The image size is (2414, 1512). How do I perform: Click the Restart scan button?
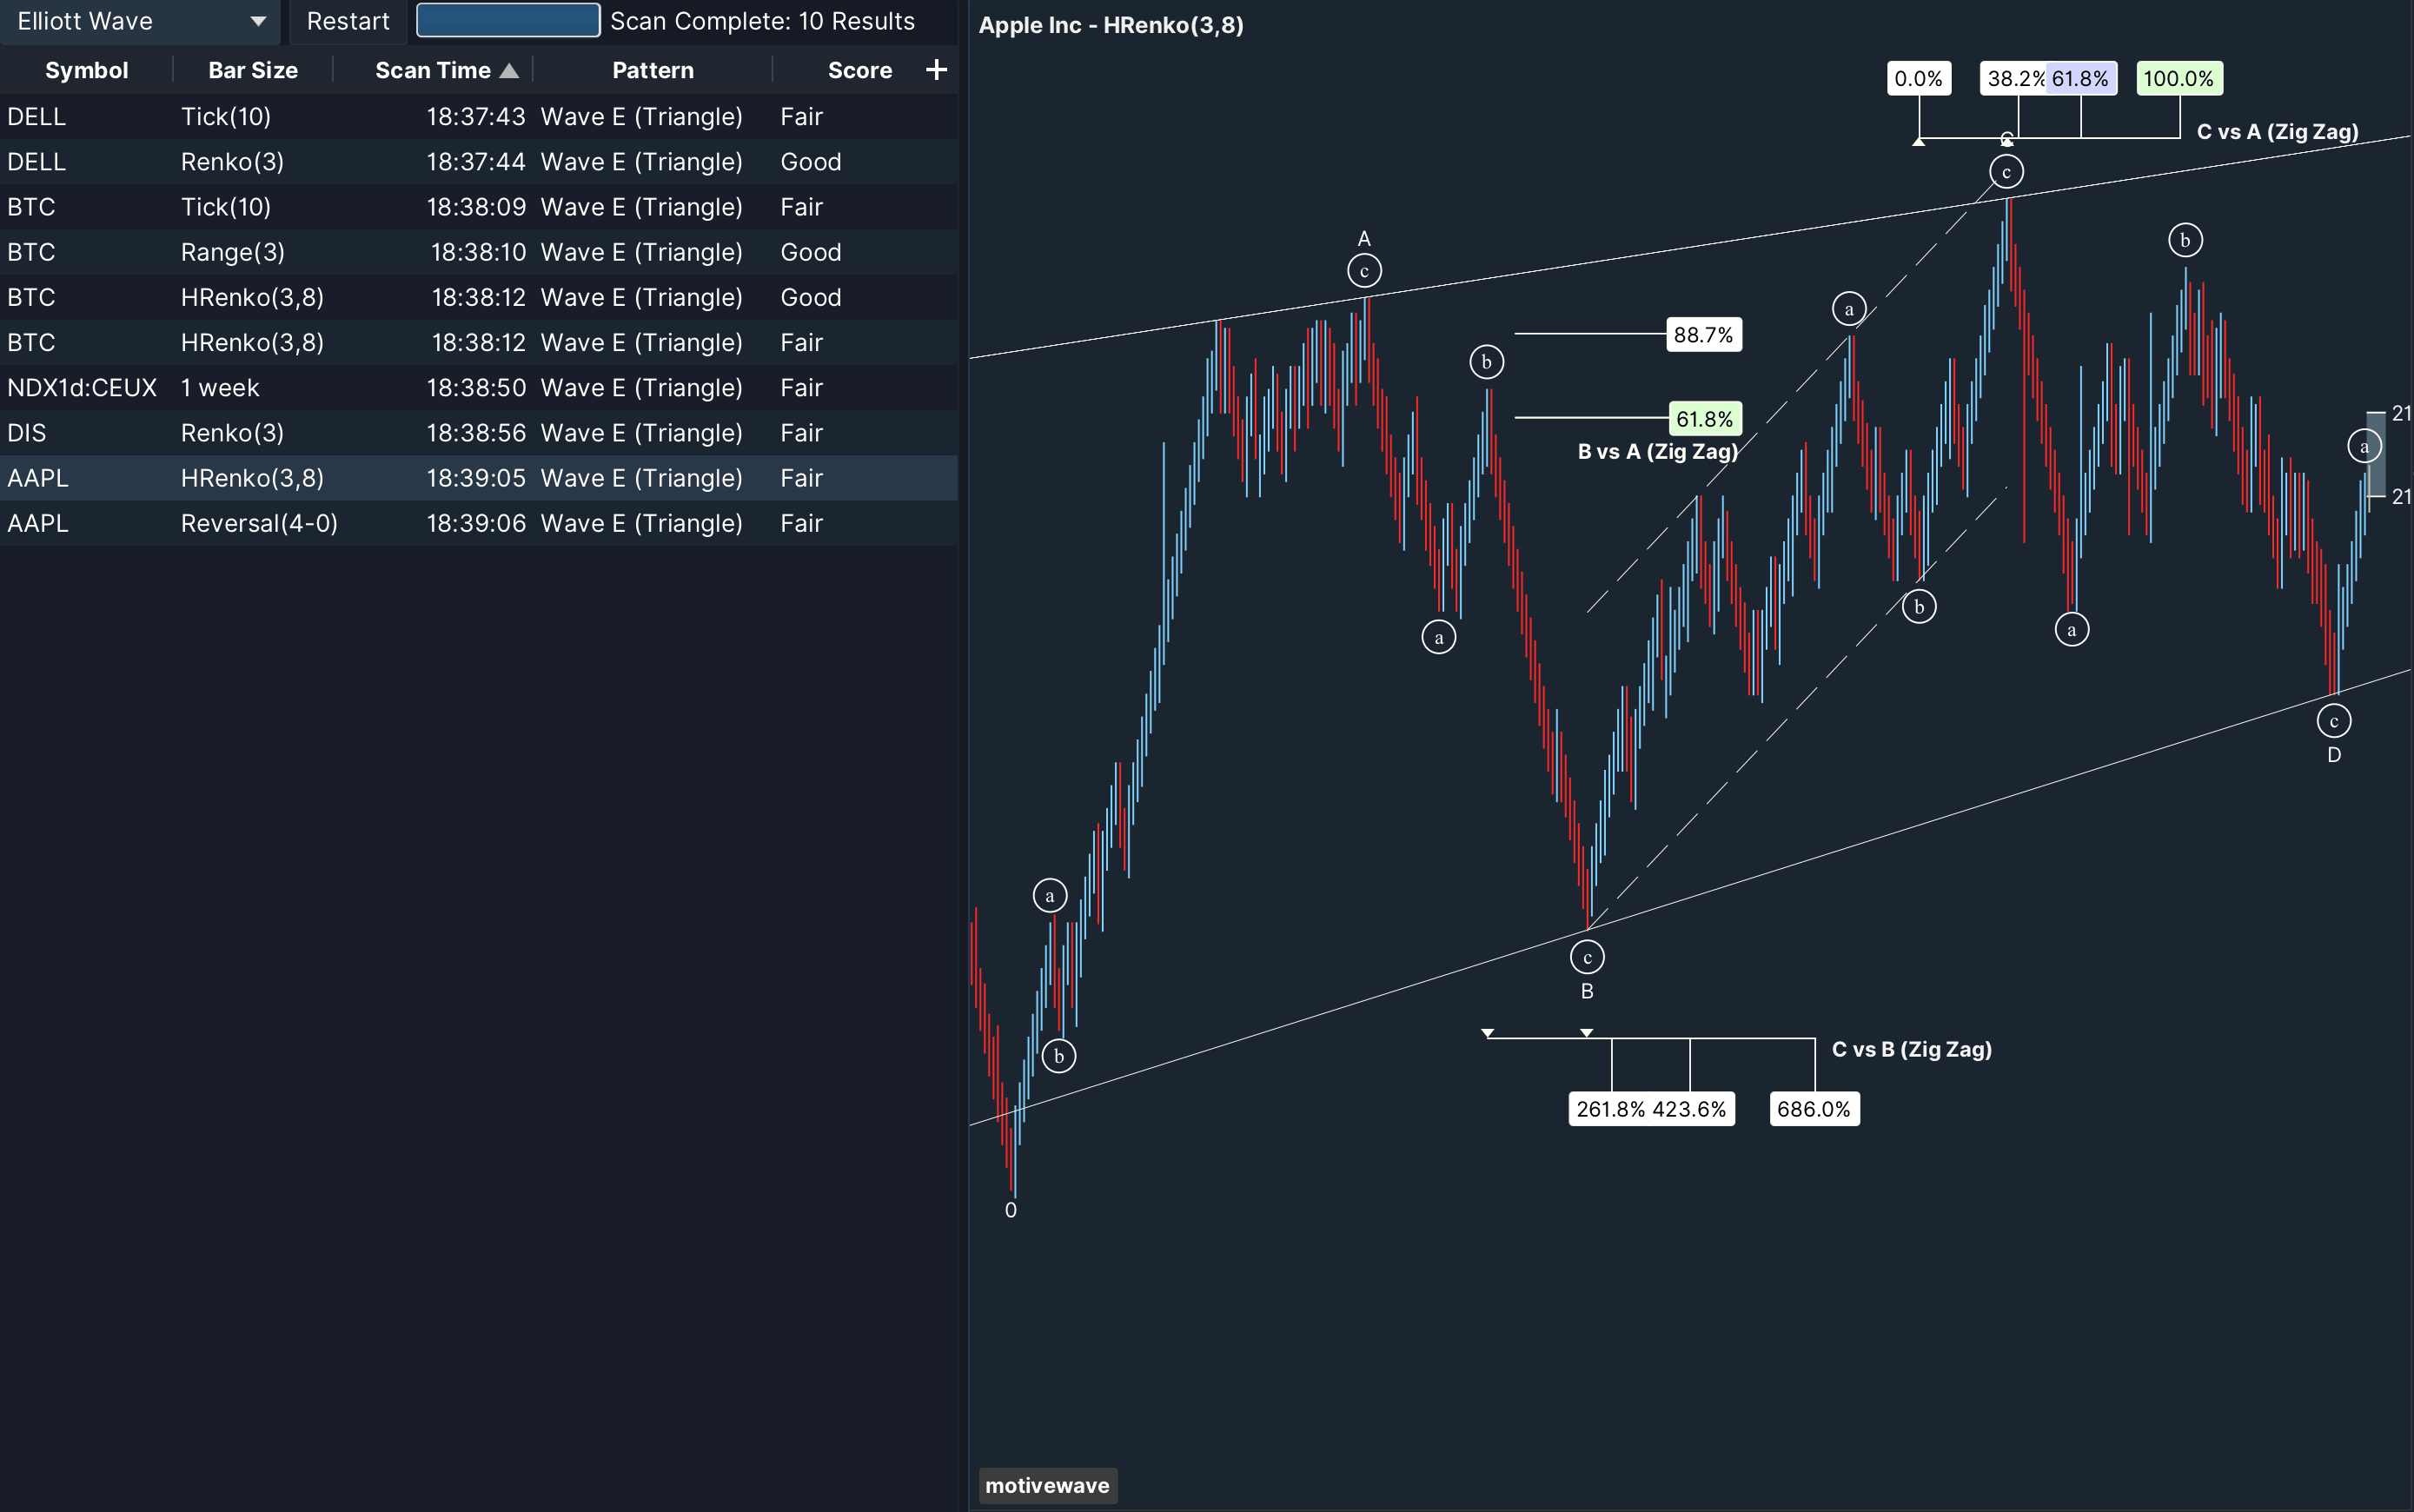(x=347, y=21)
